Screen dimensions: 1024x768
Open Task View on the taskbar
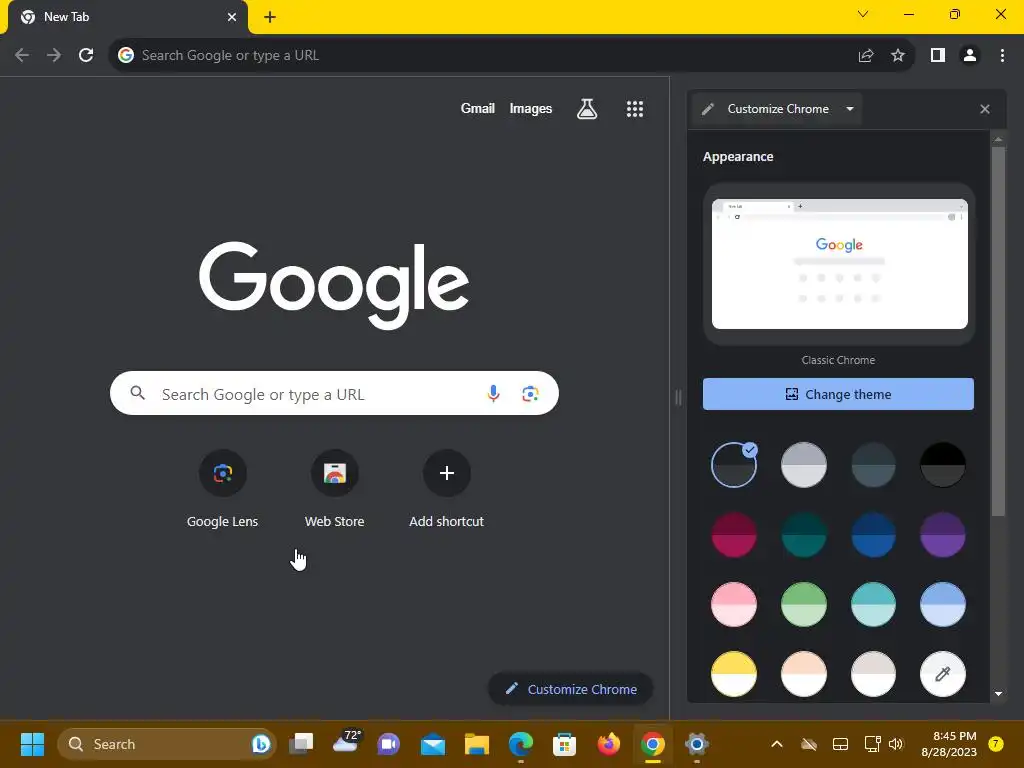pos(302,744)
